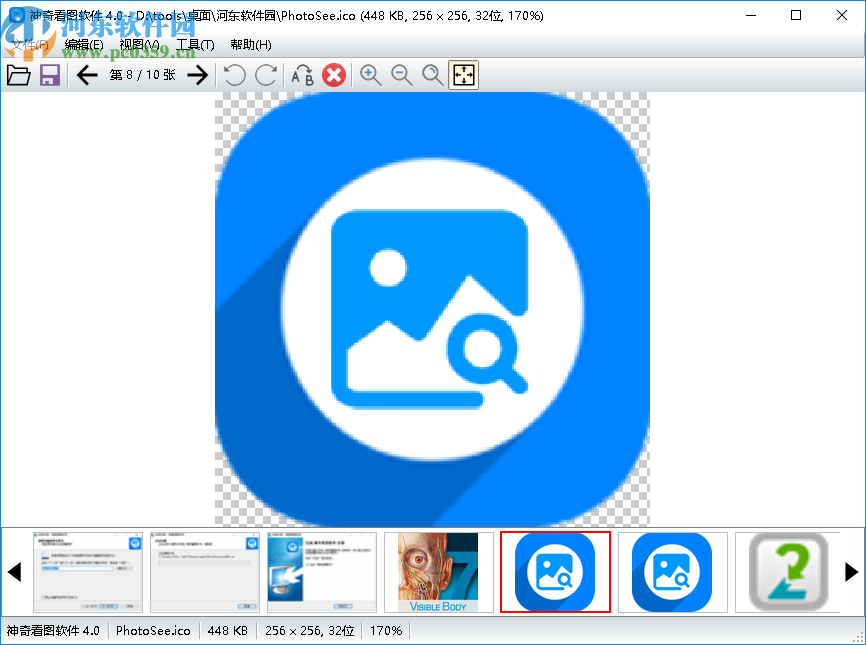This screenshot has width=866, height=645.
Task: Rename file with the AB icon
Action: pos(303,75)
